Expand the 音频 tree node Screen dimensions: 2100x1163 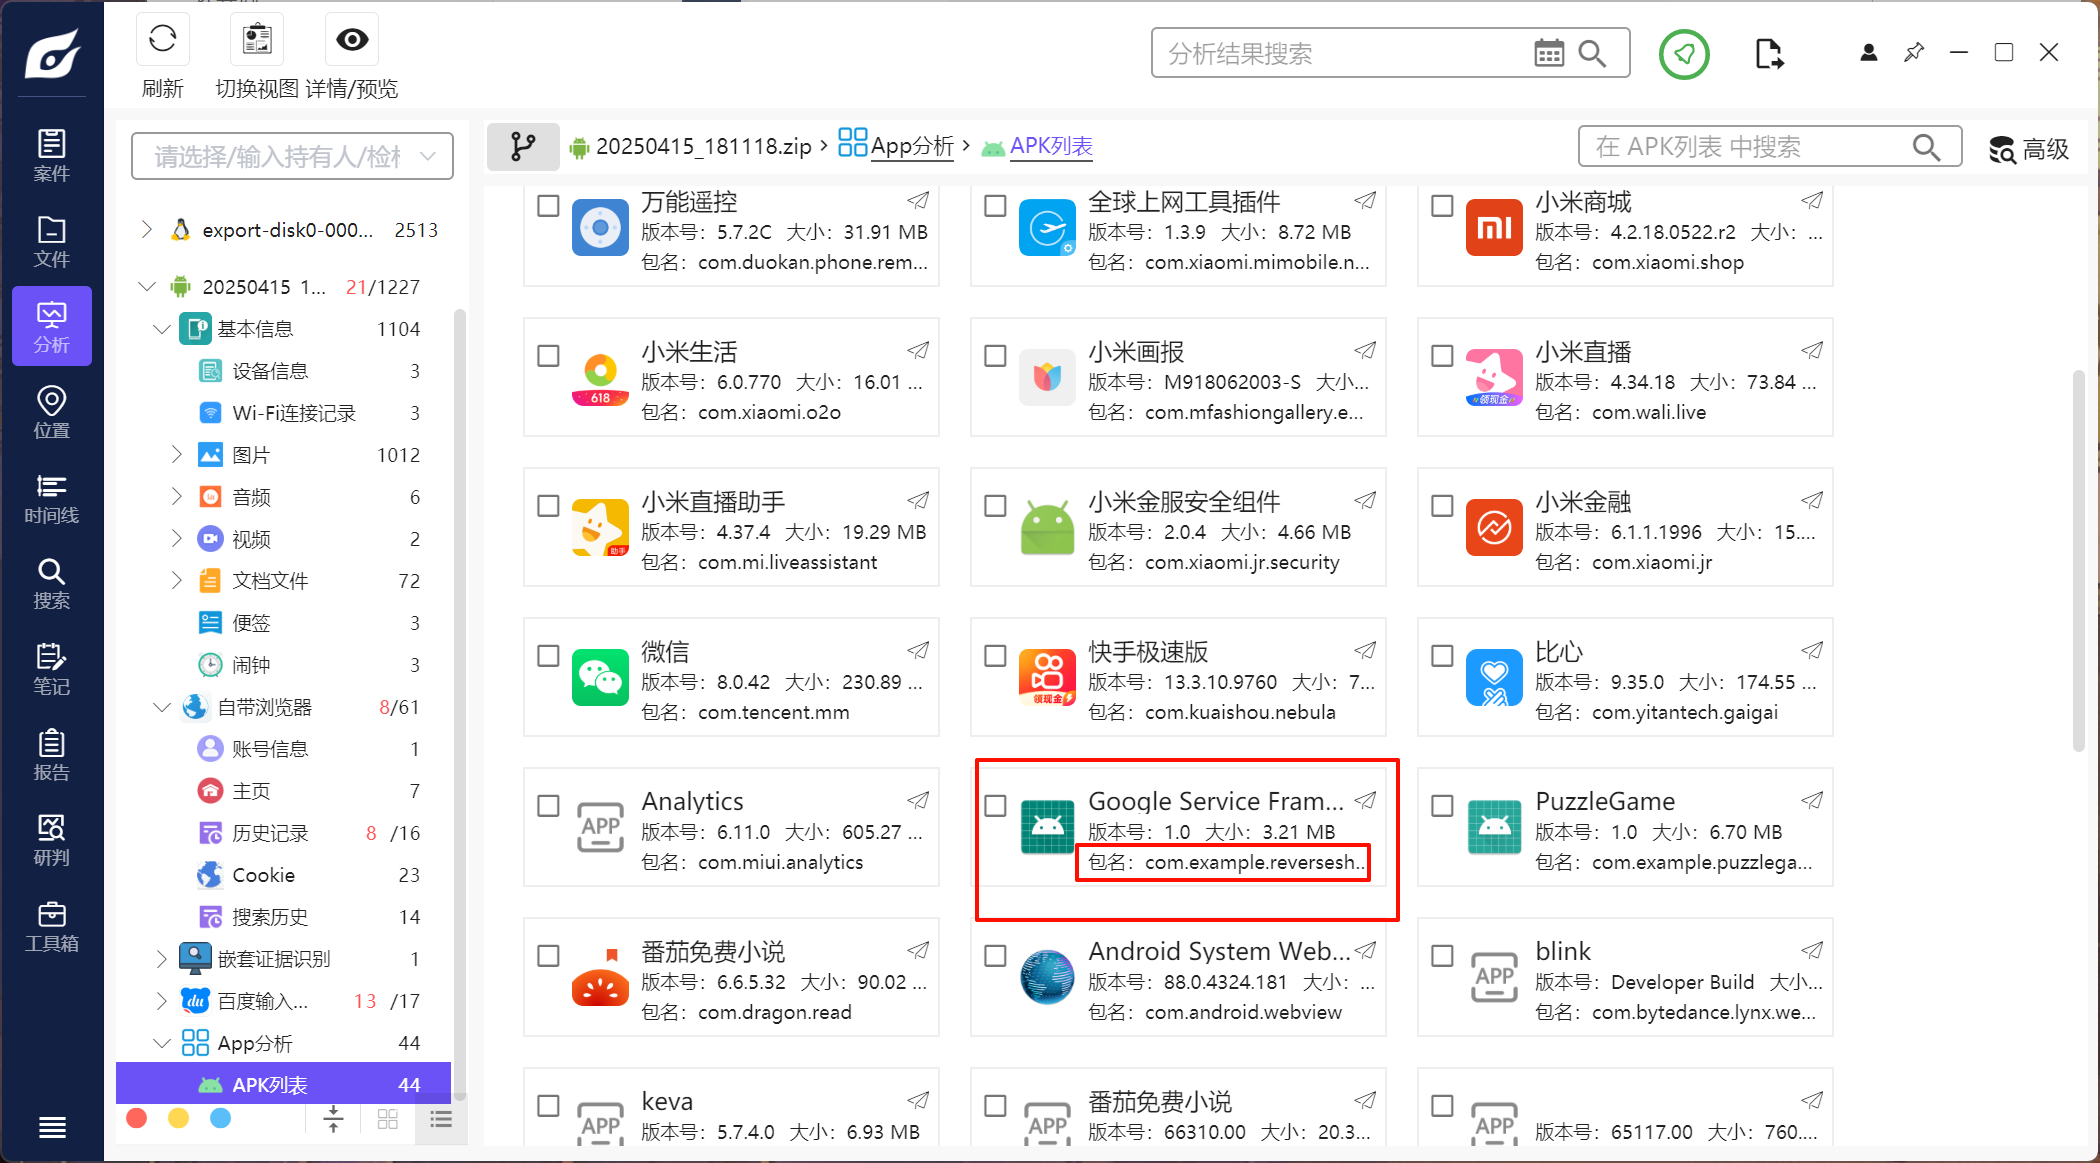pyautogui.click(x=177, y=497)
